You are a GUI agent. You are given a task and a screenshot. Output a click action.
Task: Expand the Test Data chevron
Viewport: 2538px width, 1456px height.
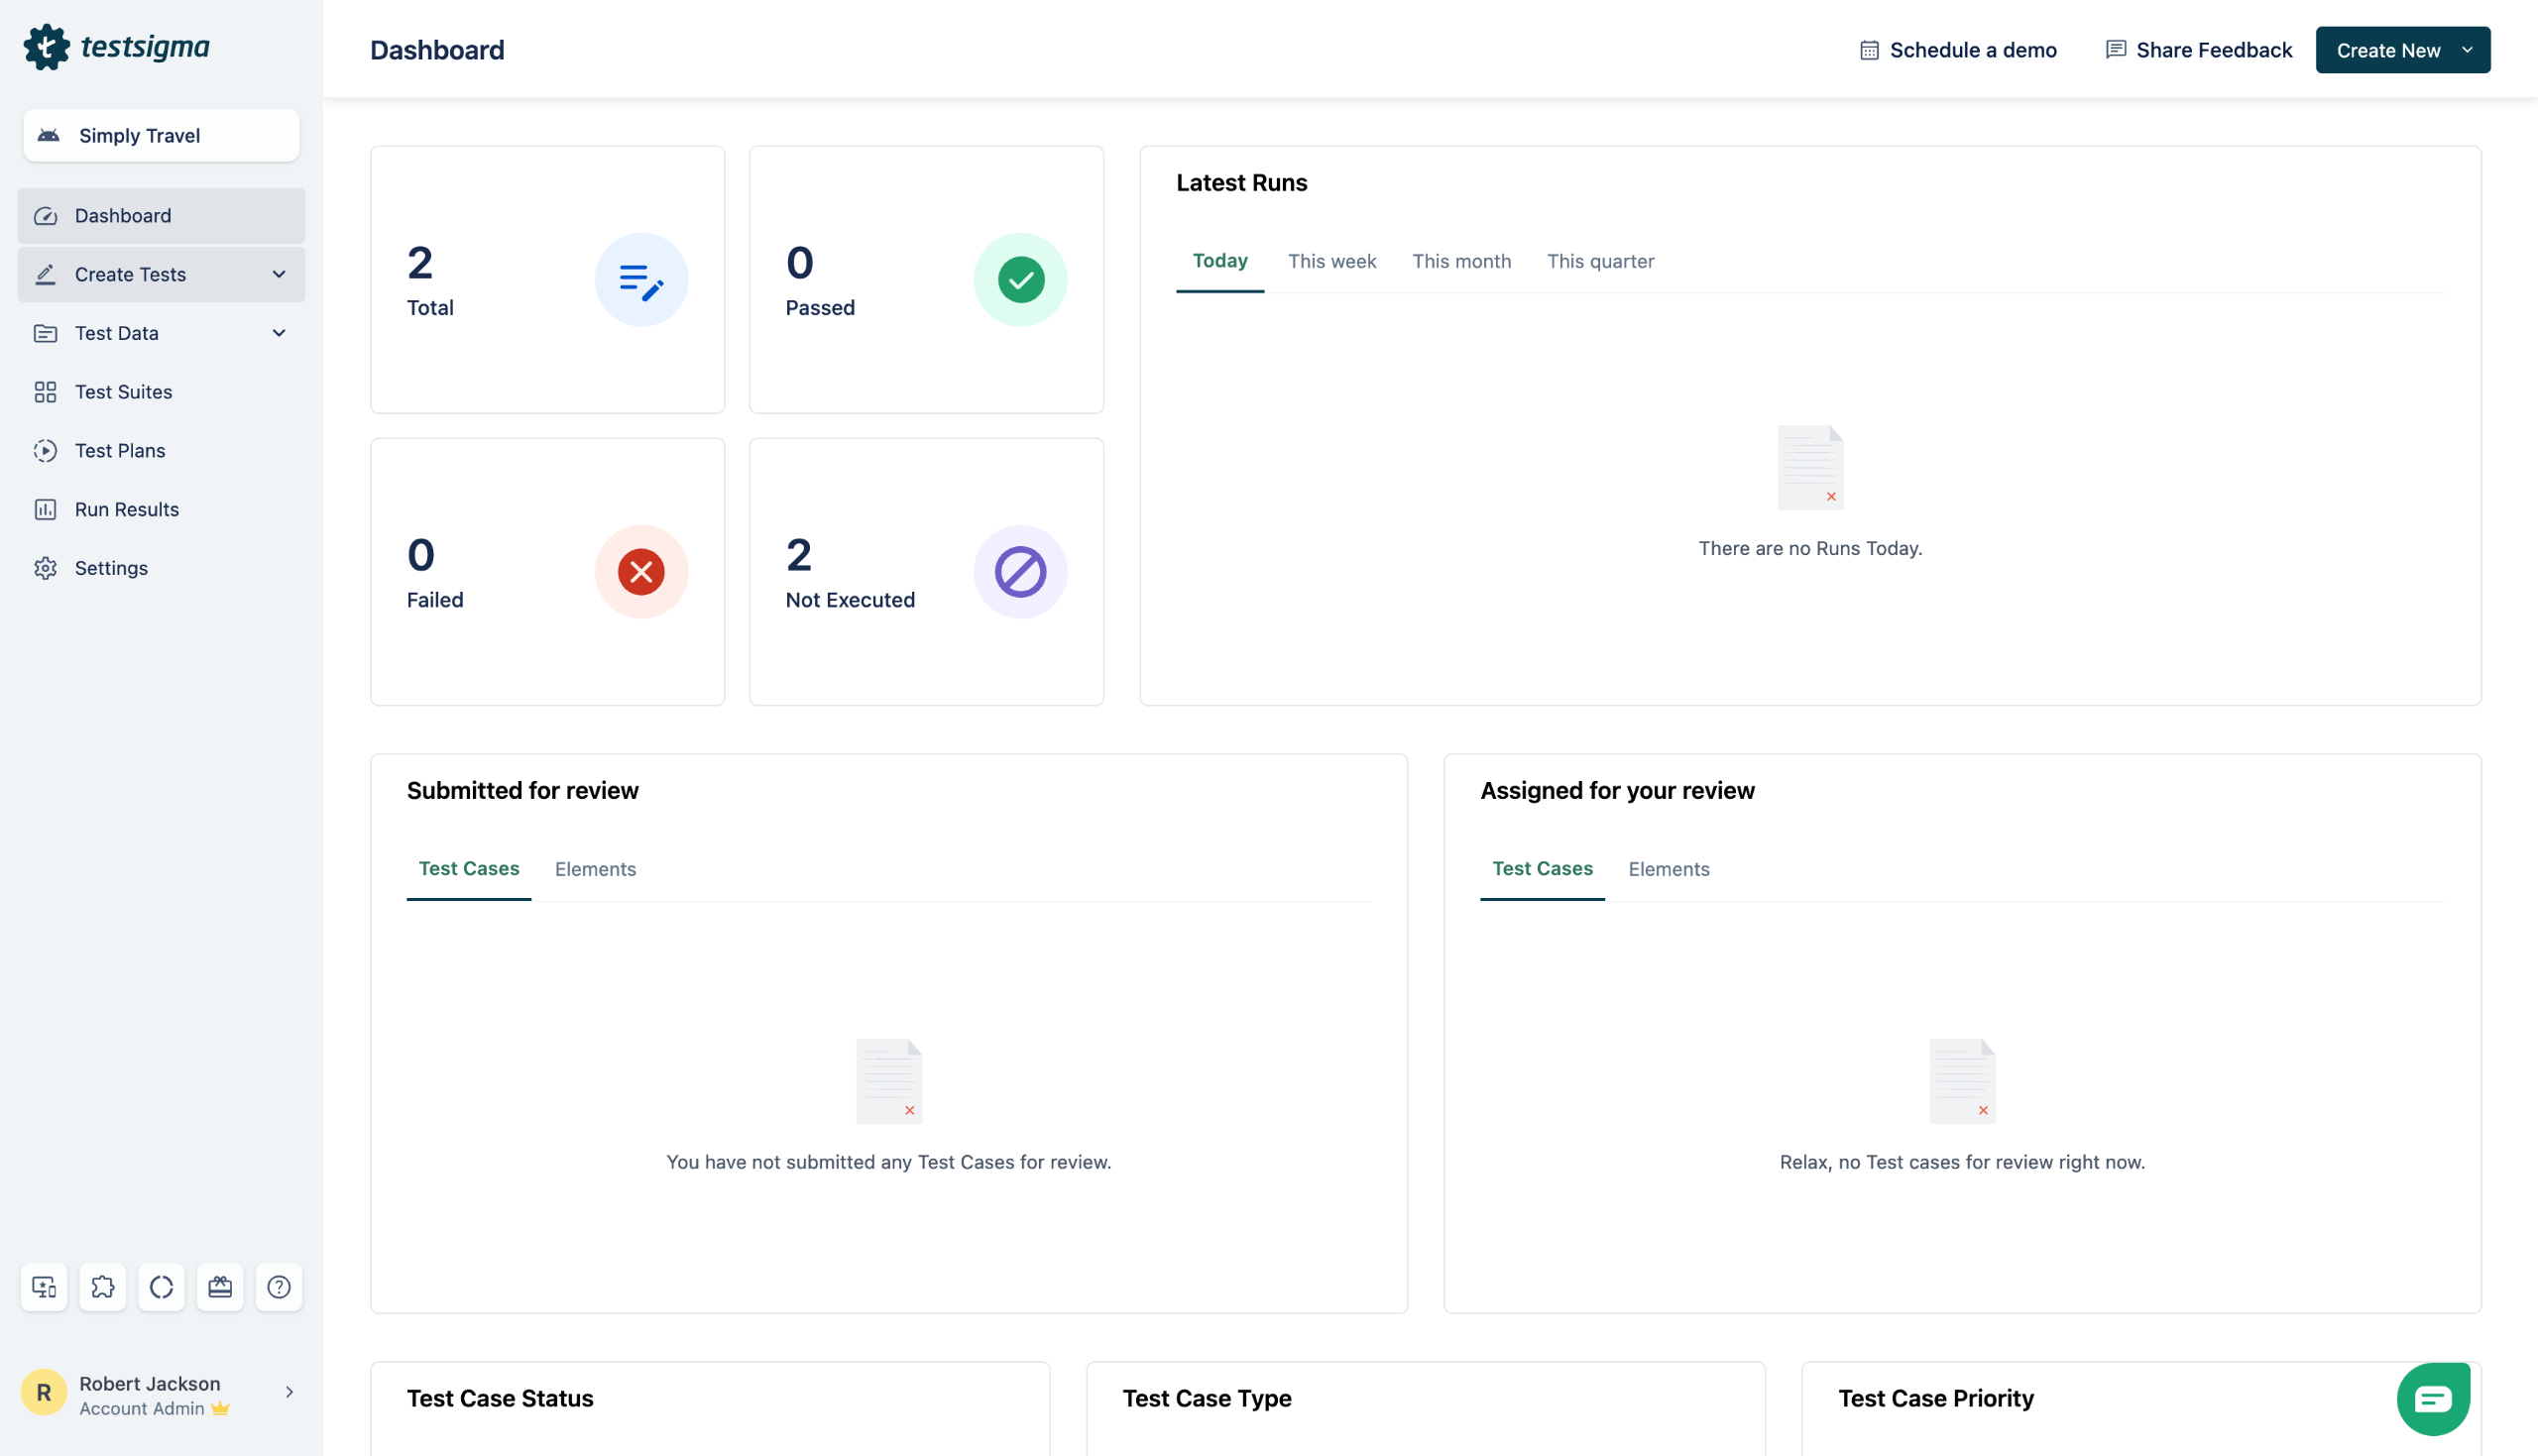(x=279, y=333)
